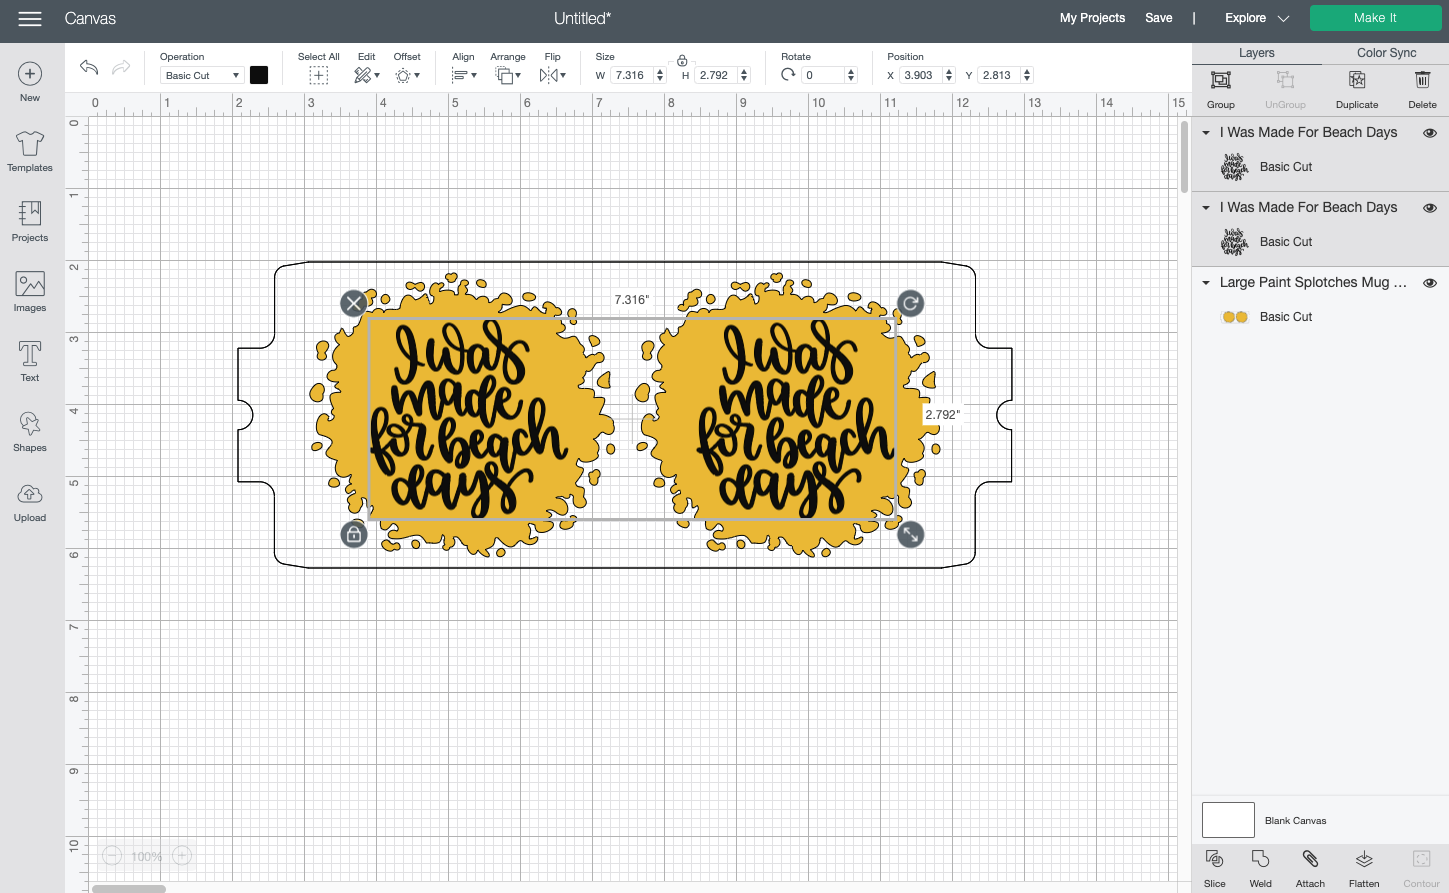
Task: Click the width input field
Action: point(632,75)
